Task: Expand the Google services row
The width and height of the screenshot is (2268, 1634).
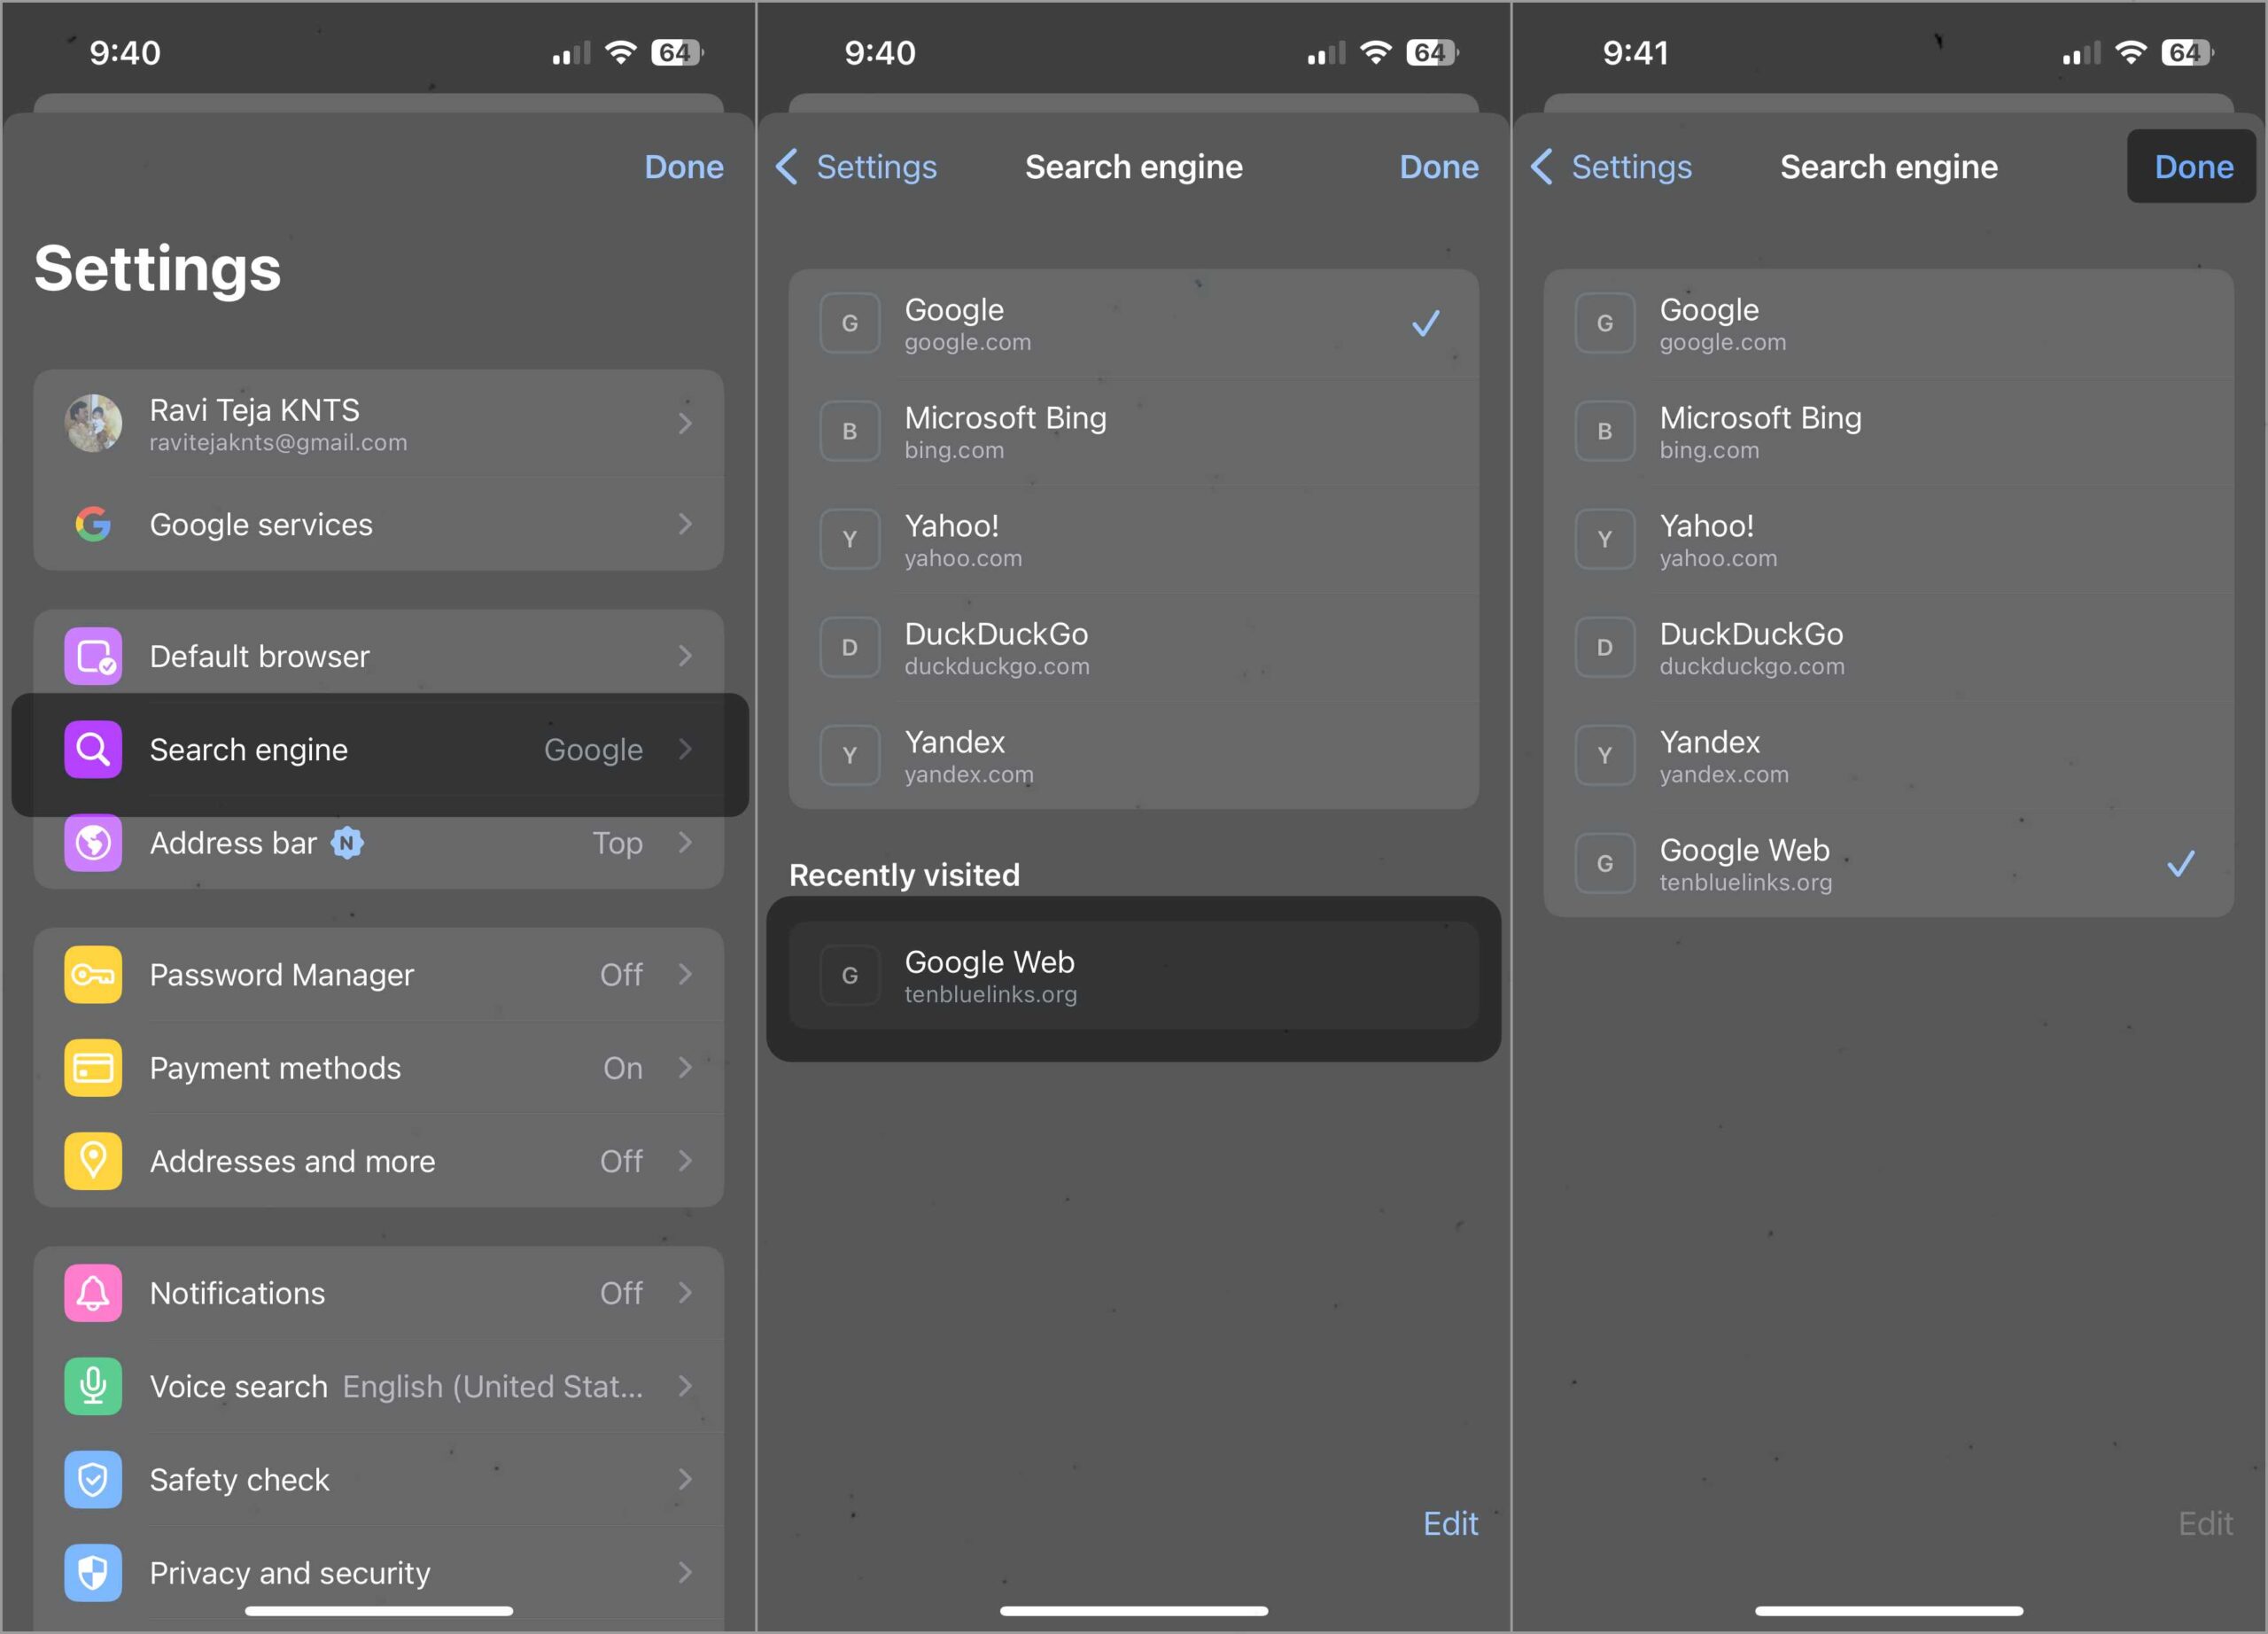Action: click(x=378, y=524)
